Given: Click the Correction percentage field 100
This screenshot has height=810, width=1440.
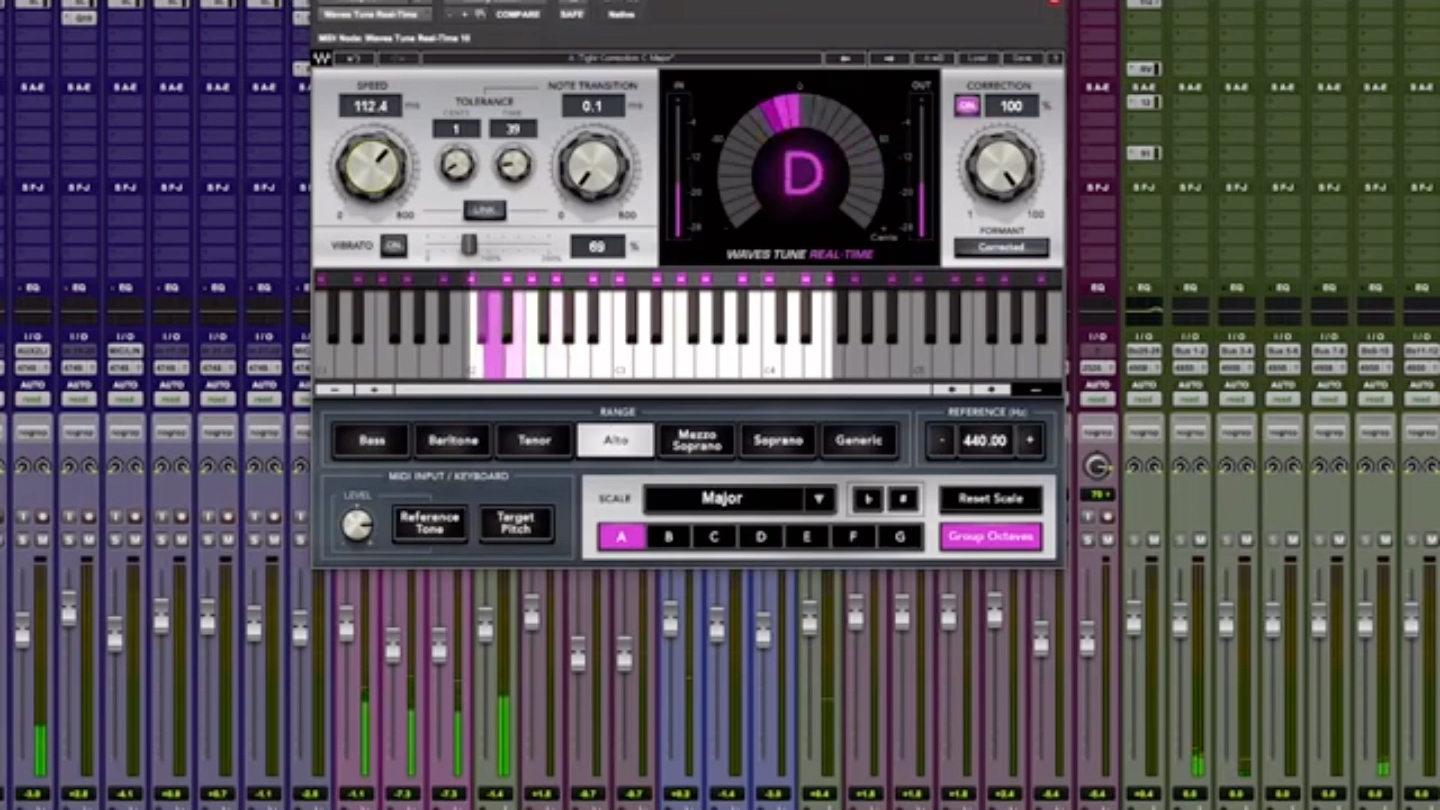Looking at the screenshot, I should click(1011, 106).
